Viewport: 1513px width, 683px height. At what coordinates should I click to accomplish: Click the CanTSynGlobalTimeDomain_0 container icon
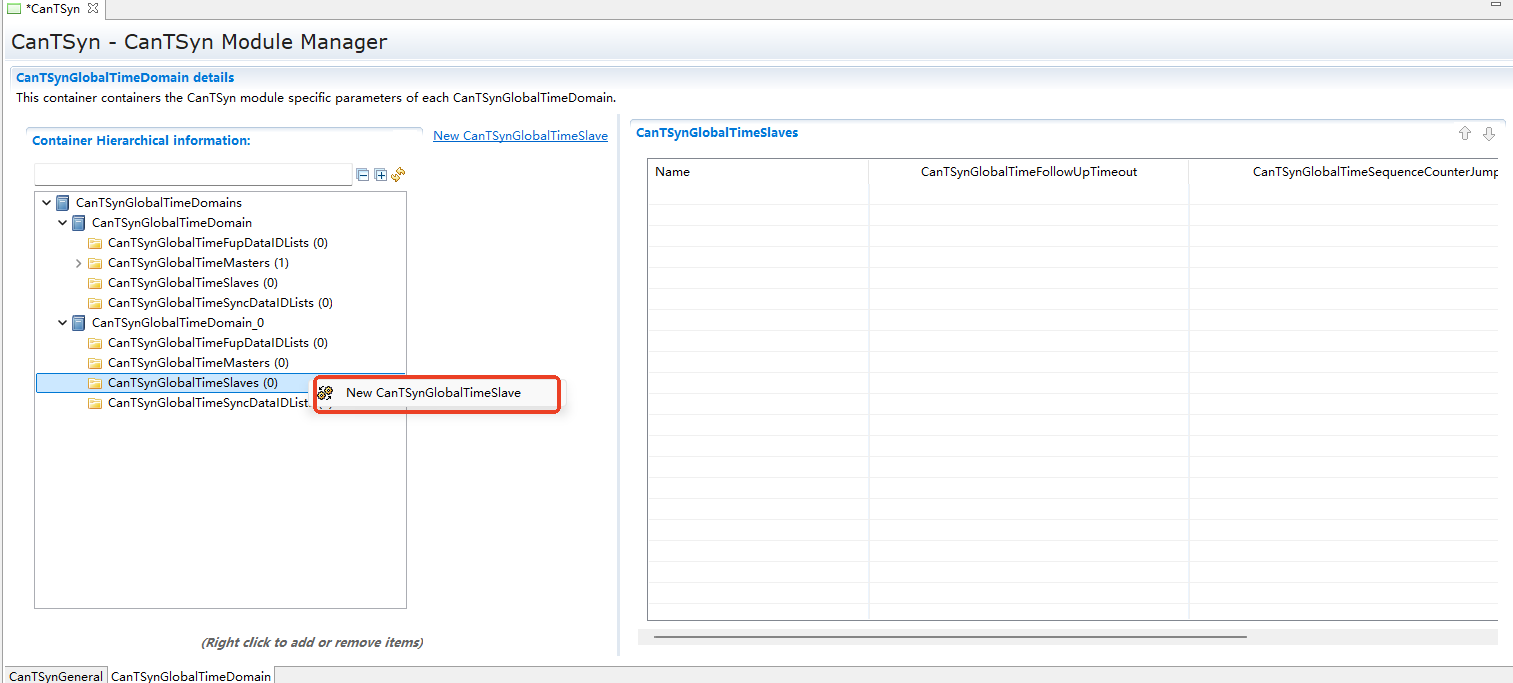pos(79,323)
